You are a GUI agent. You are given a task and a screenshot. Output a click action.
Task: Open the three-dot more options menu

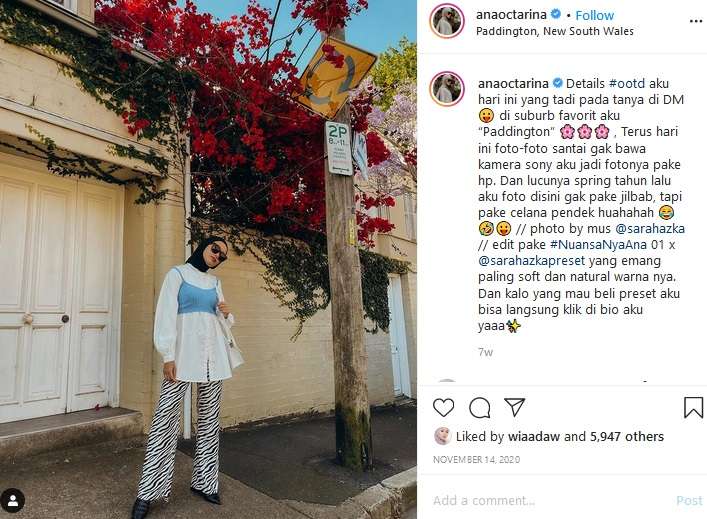[x=696, y=21]
